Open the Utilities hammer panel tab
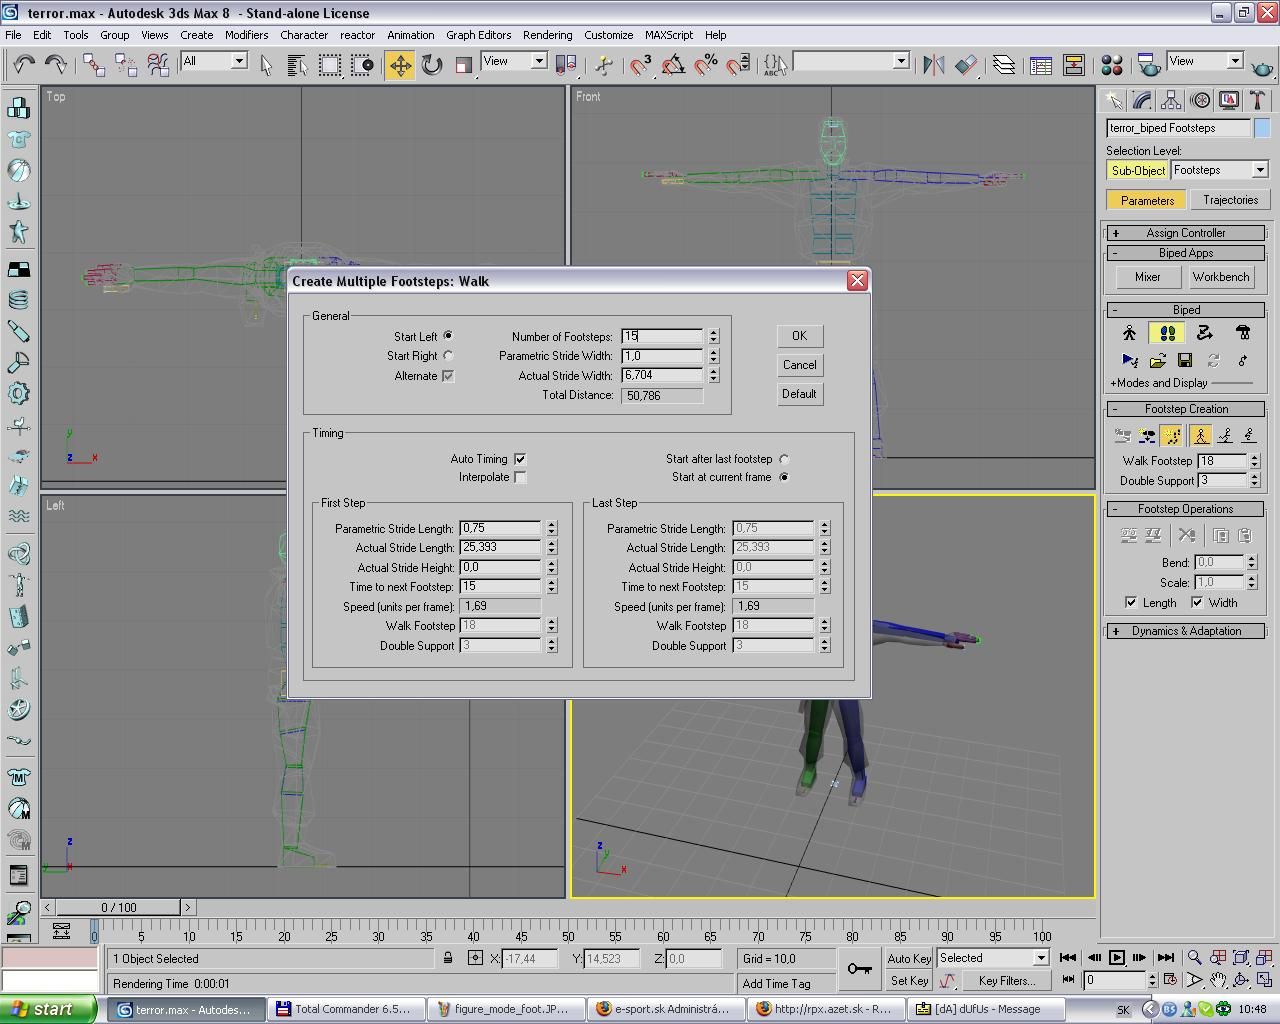 [x=1257, y=100]
